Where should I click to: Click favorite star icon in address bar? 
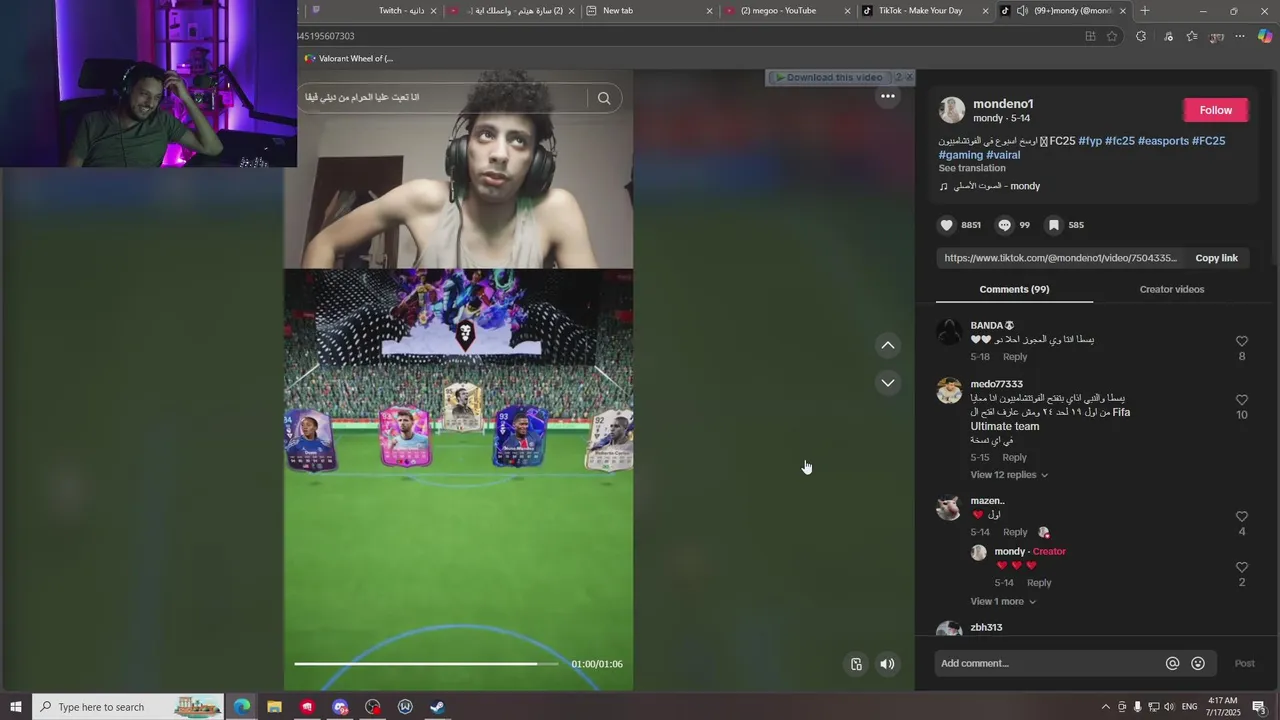[1112, 36]
